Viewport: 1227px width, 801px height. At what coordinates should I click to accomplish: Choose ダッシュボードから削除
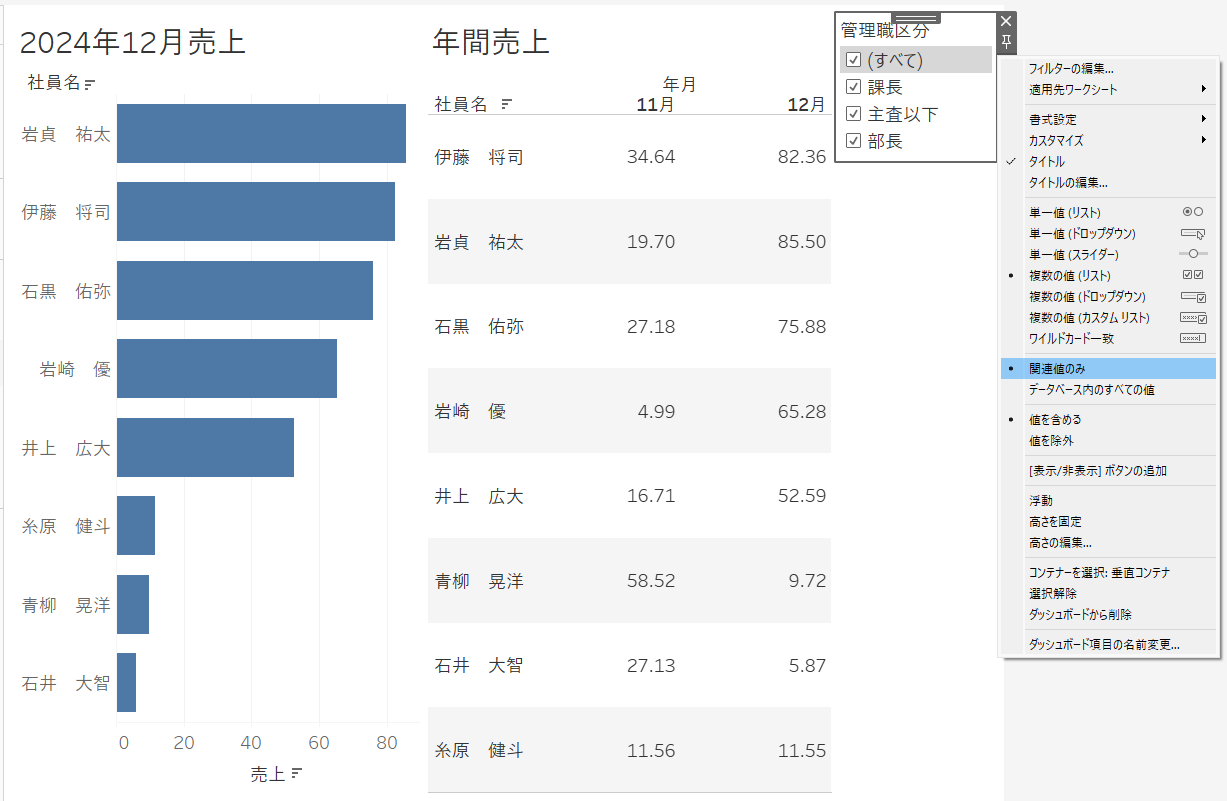pos(1108,614)
